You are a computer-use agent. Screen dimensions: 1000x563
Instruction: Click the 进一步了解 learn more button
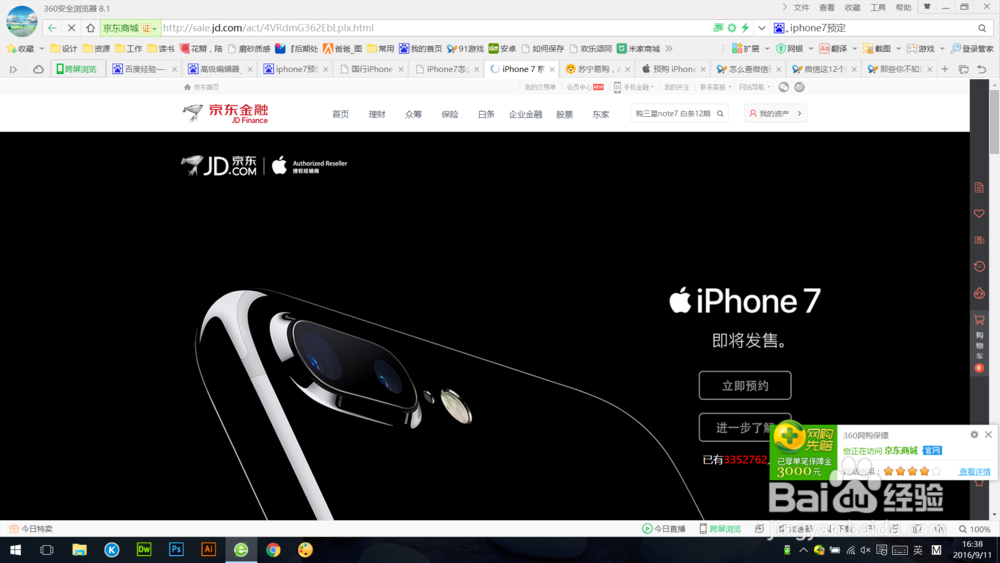pyautogui.click(x=745, y=427)
